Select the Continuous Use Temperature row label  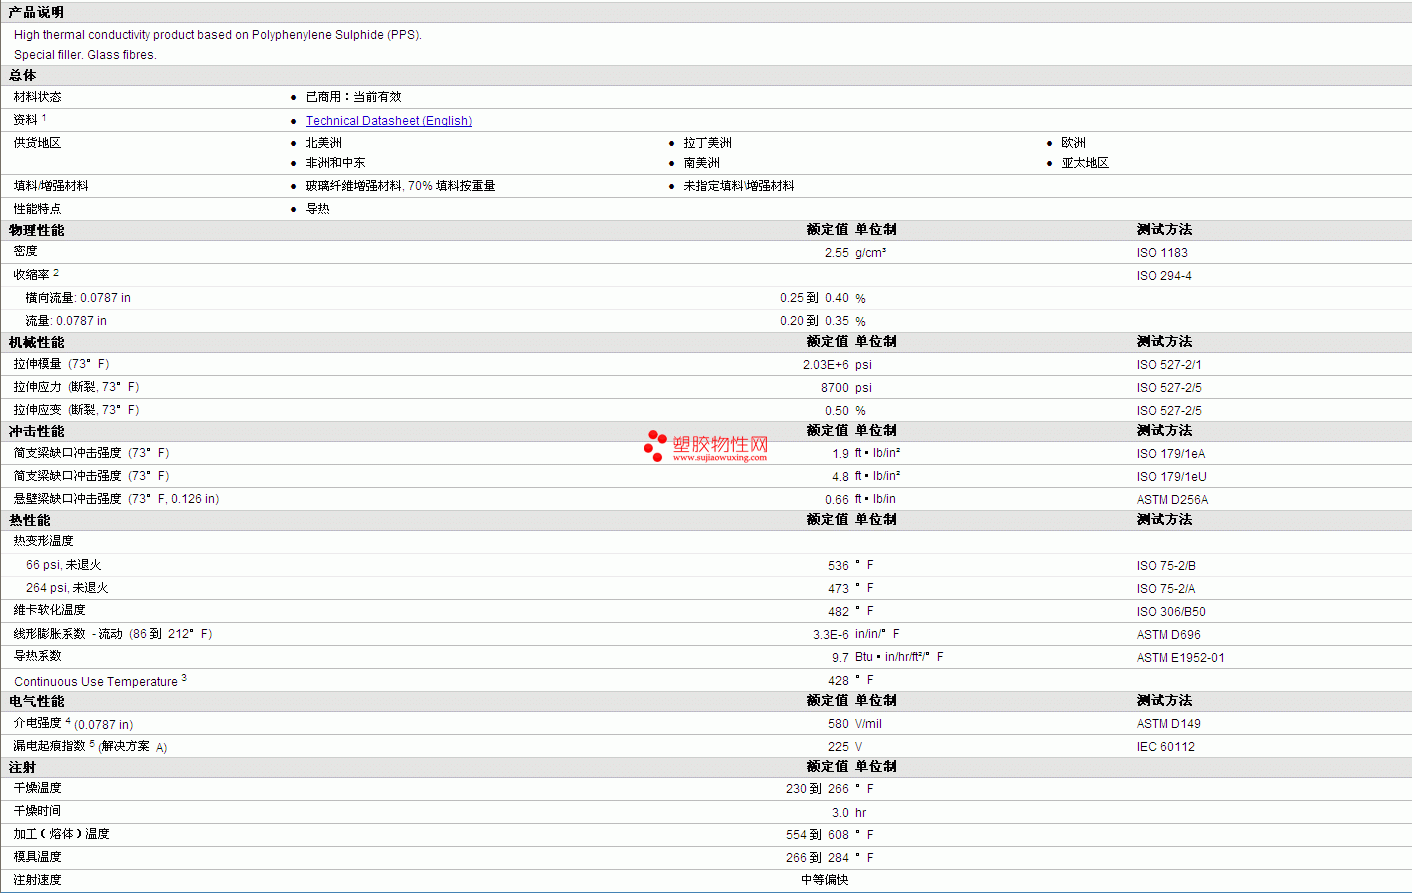point(100,681)
